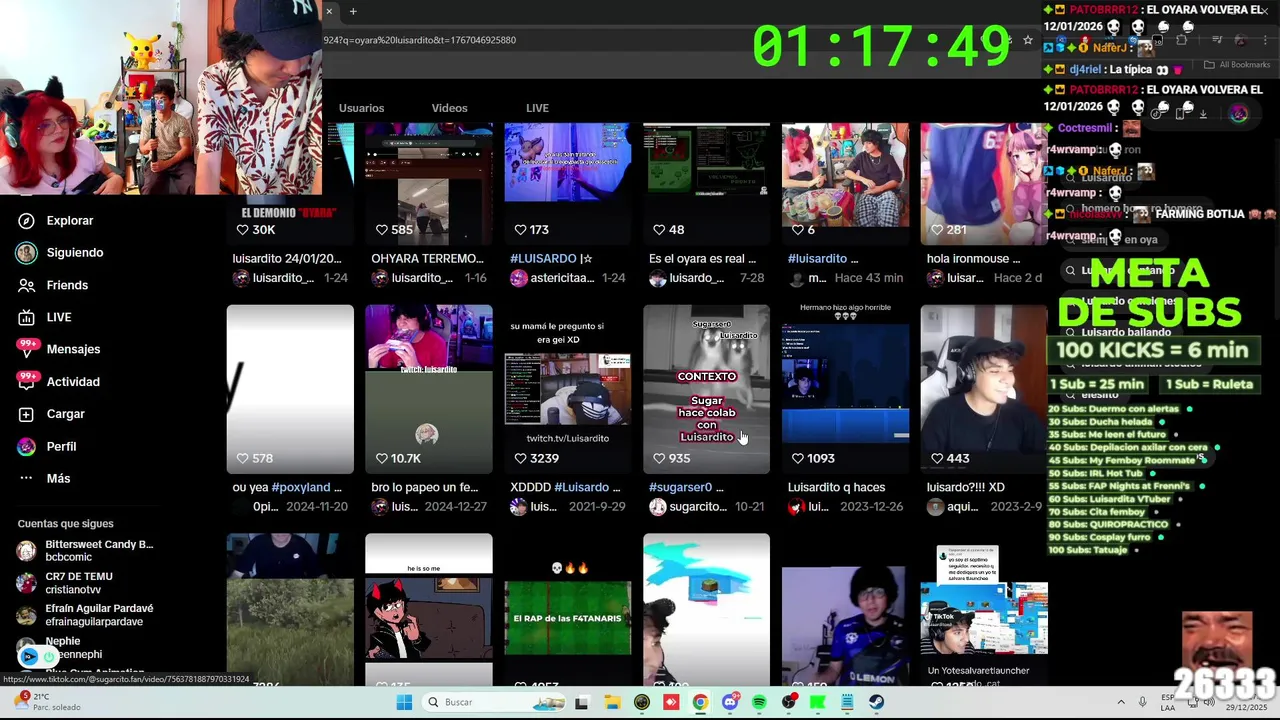
Task: Open the All Bookmarks folder
Action: pos(1236,65)
